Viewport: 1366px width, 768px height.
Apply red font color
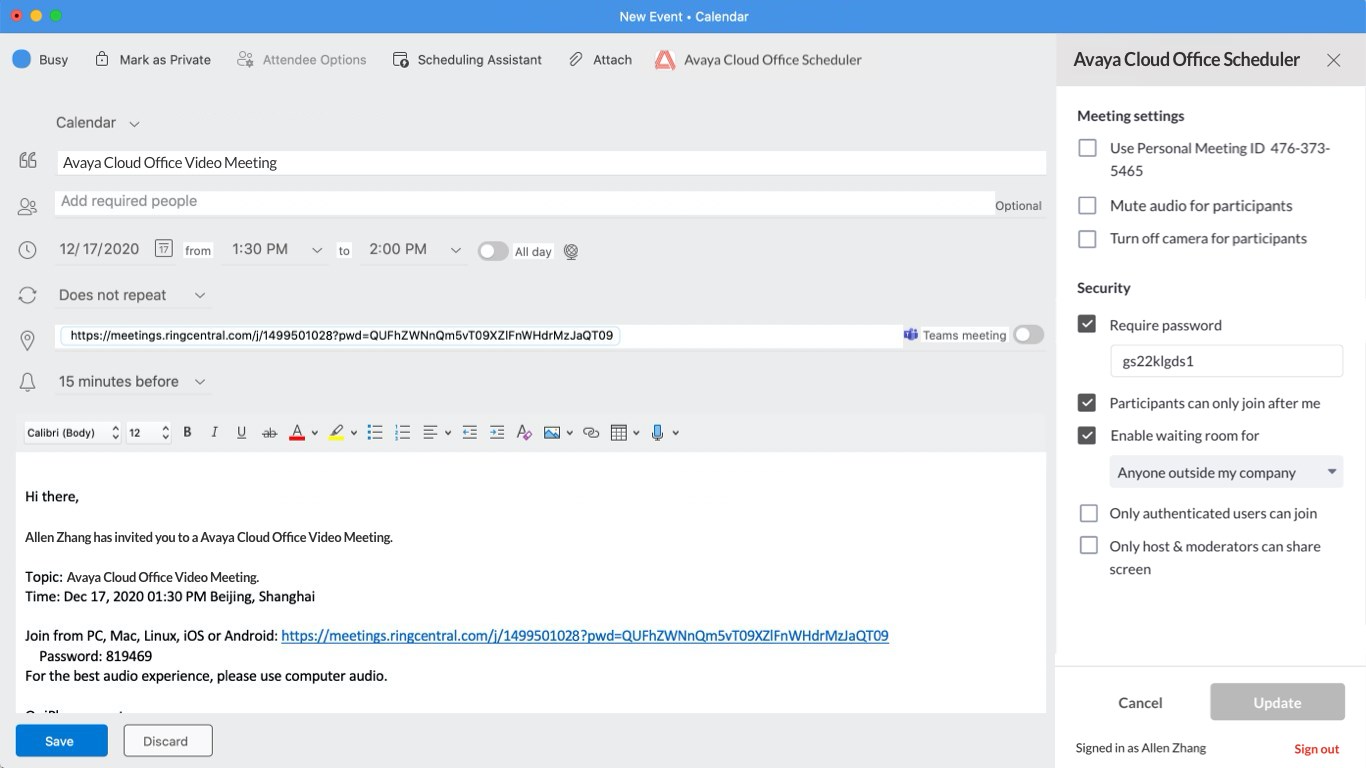coord(297,432)
